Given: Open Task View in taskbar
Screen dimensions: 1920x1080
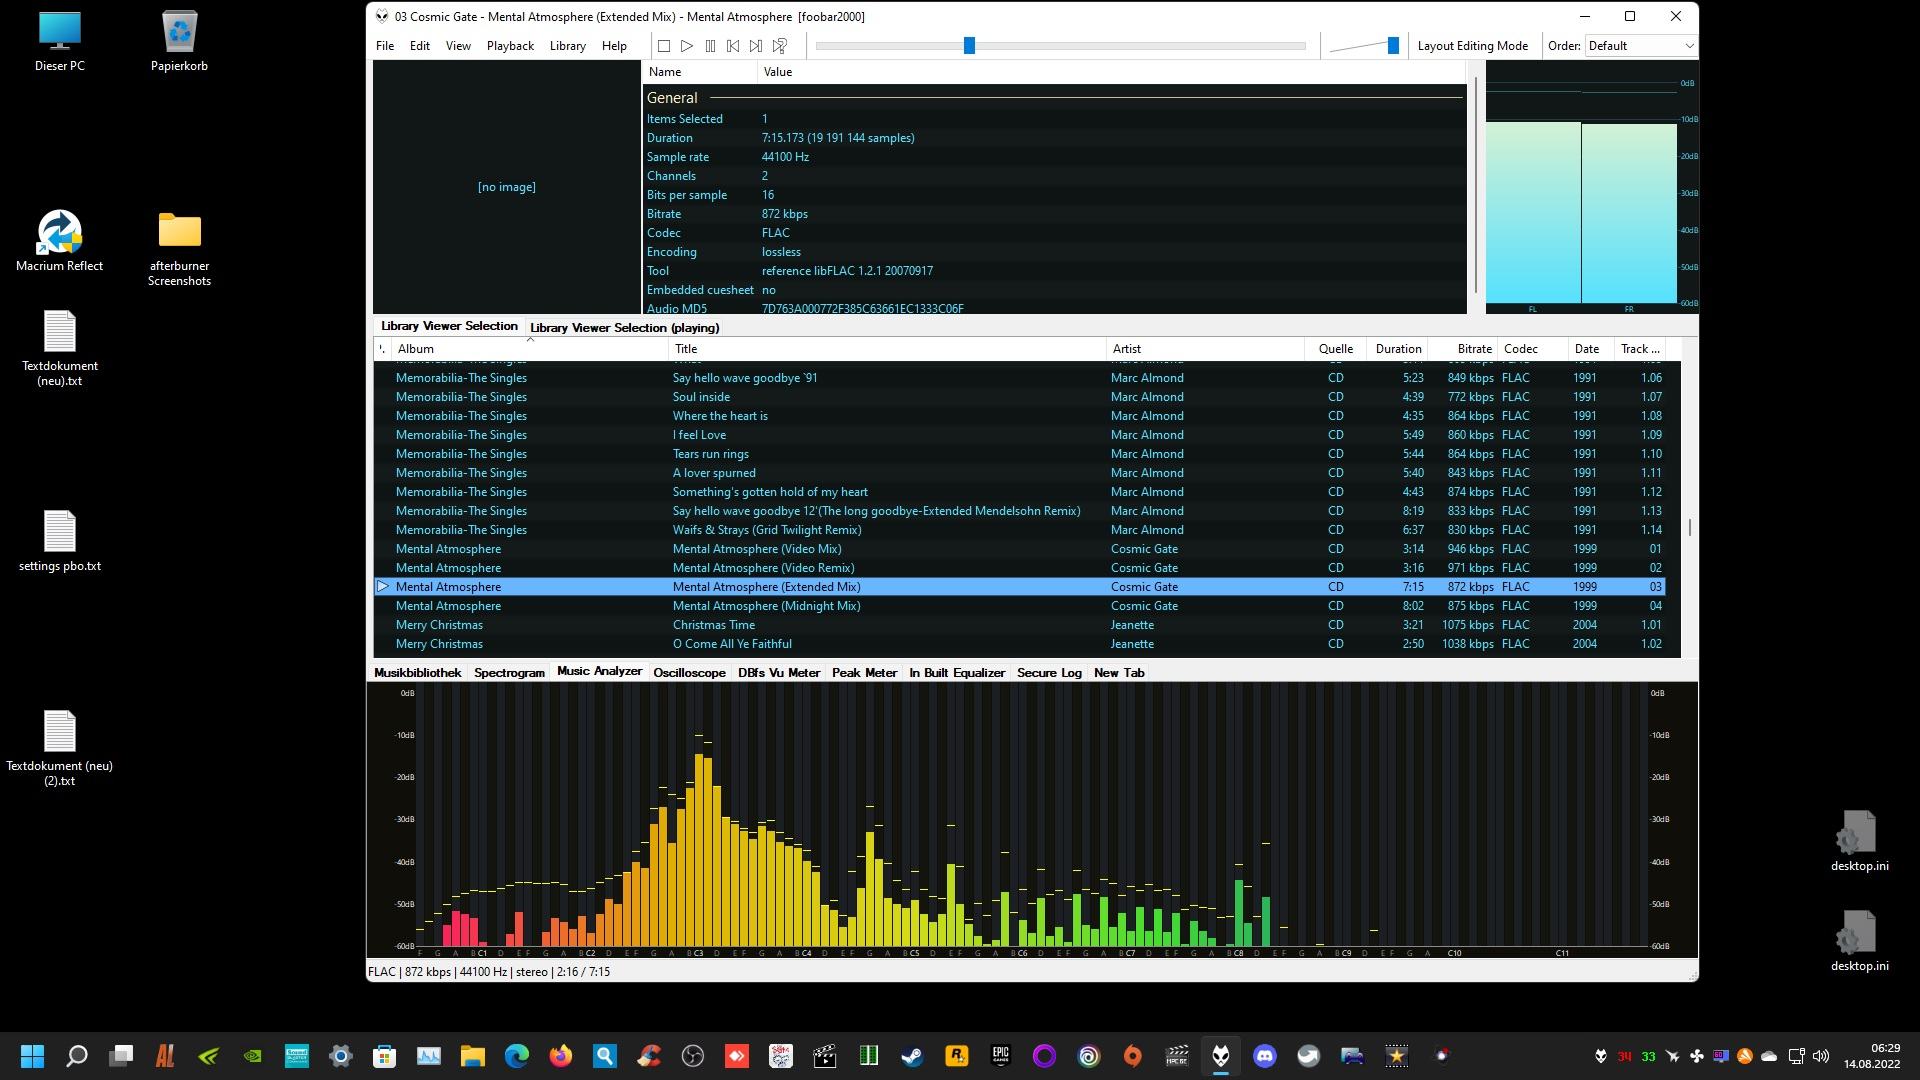Looking at the screenshot, I should [x=121, y=1056].
